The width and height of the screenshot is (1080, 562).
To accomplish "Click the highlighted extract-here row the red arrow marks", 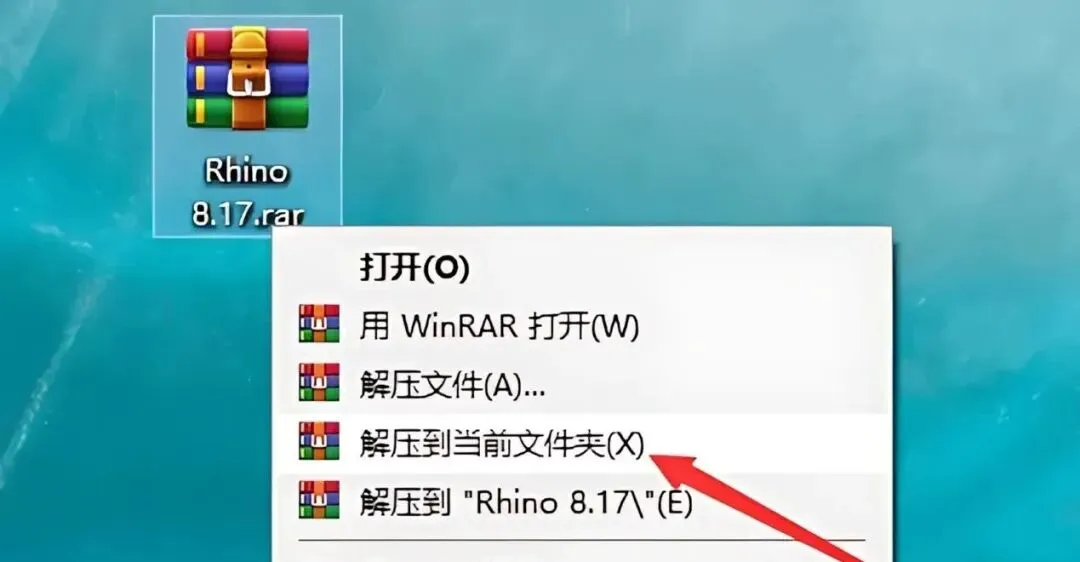I will (x=583, y=443).
